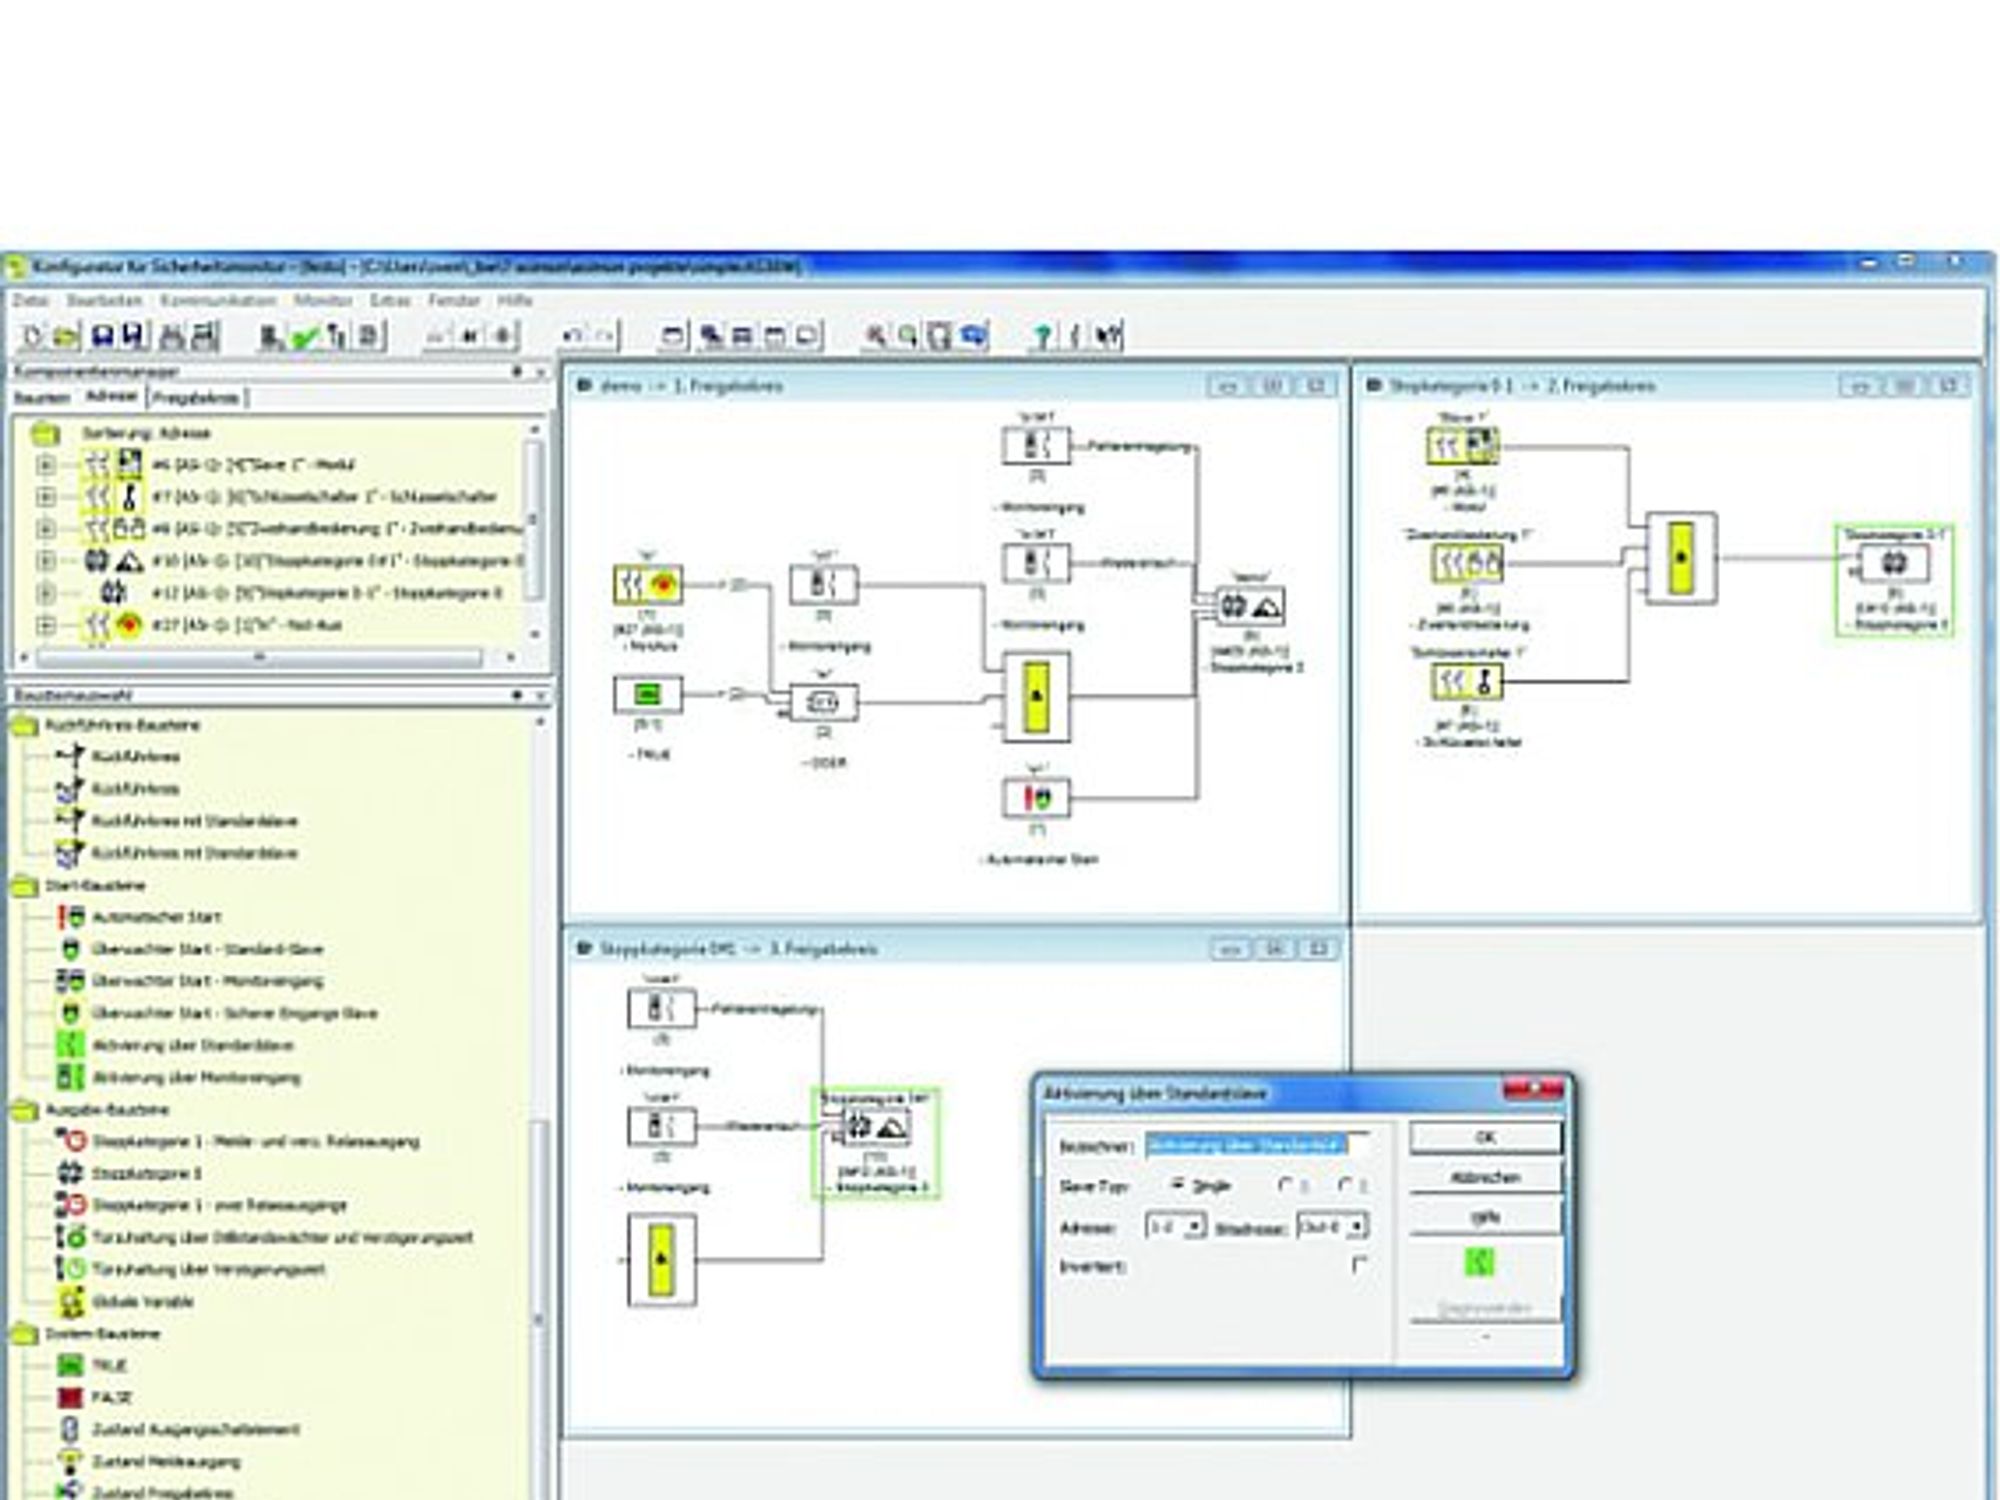This screenshot has width=2000, height=1500.
Task: Open the Kommunikation menu
Action: [x=217, y=300]
